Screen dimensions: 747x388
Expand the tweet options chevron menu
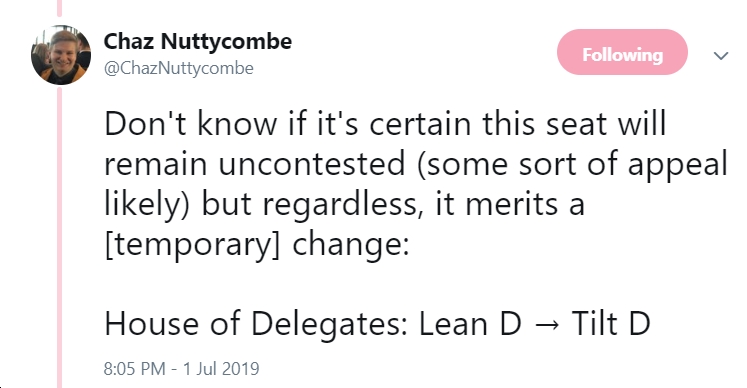(x=721, y=56)
